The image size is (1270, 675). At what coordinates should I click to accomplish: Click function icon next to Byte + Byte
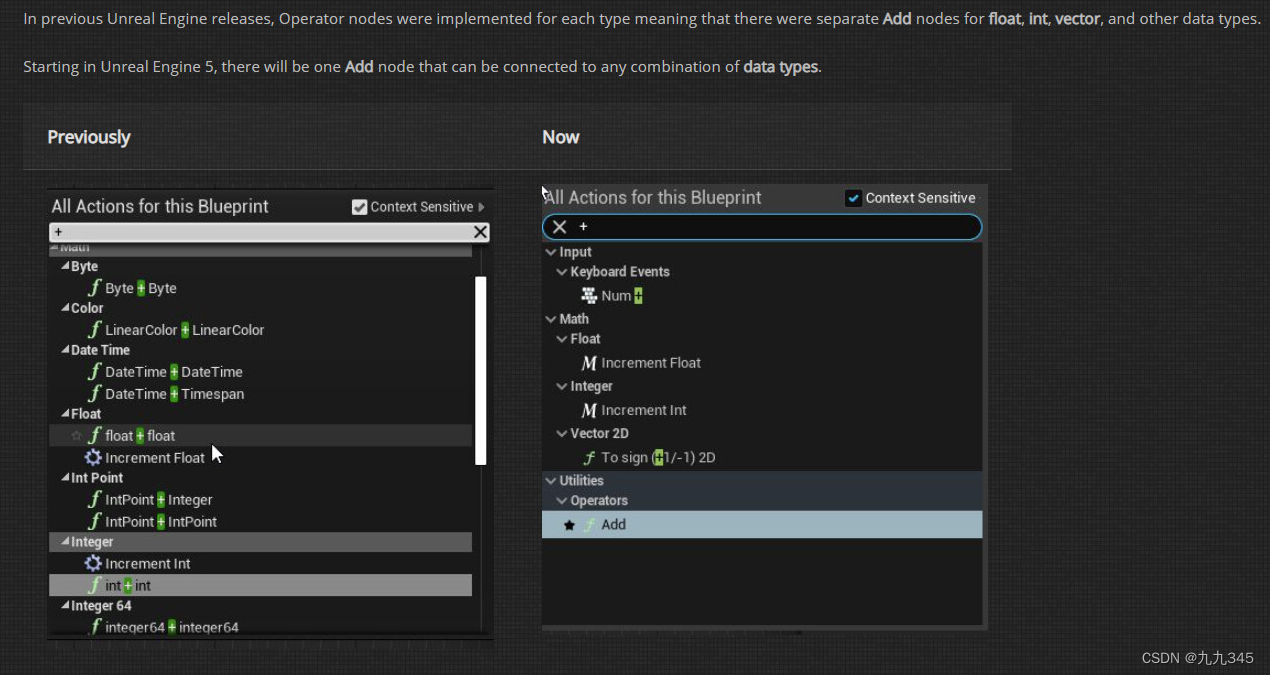click(95, 288)
